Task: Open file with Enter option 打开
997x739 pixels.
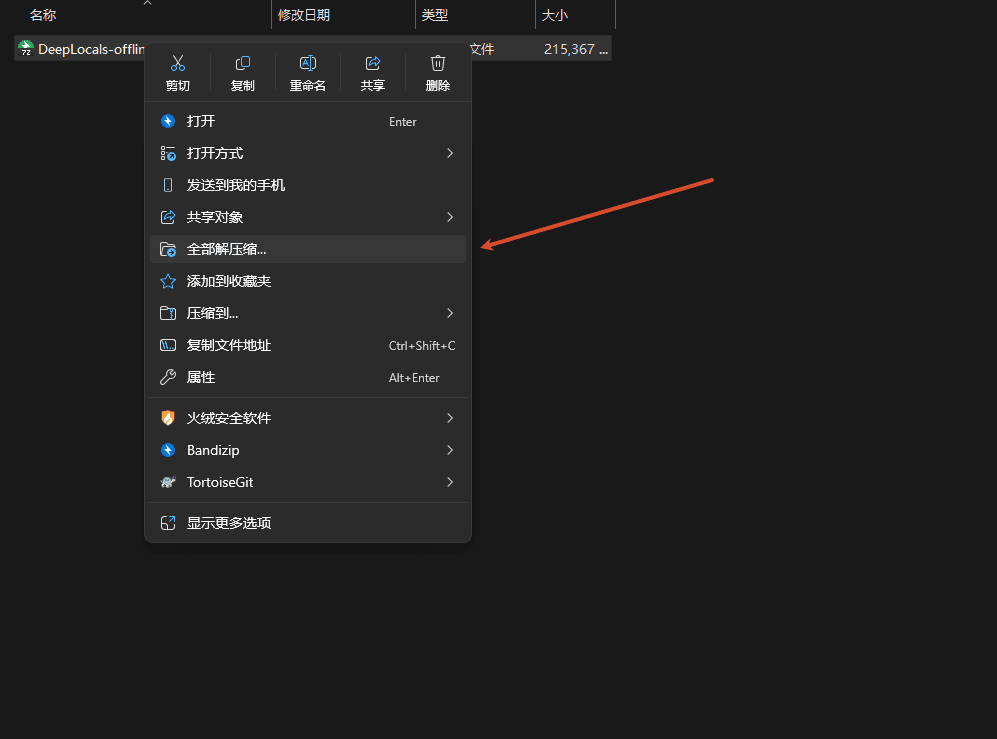Action: (x=201, y=121)
